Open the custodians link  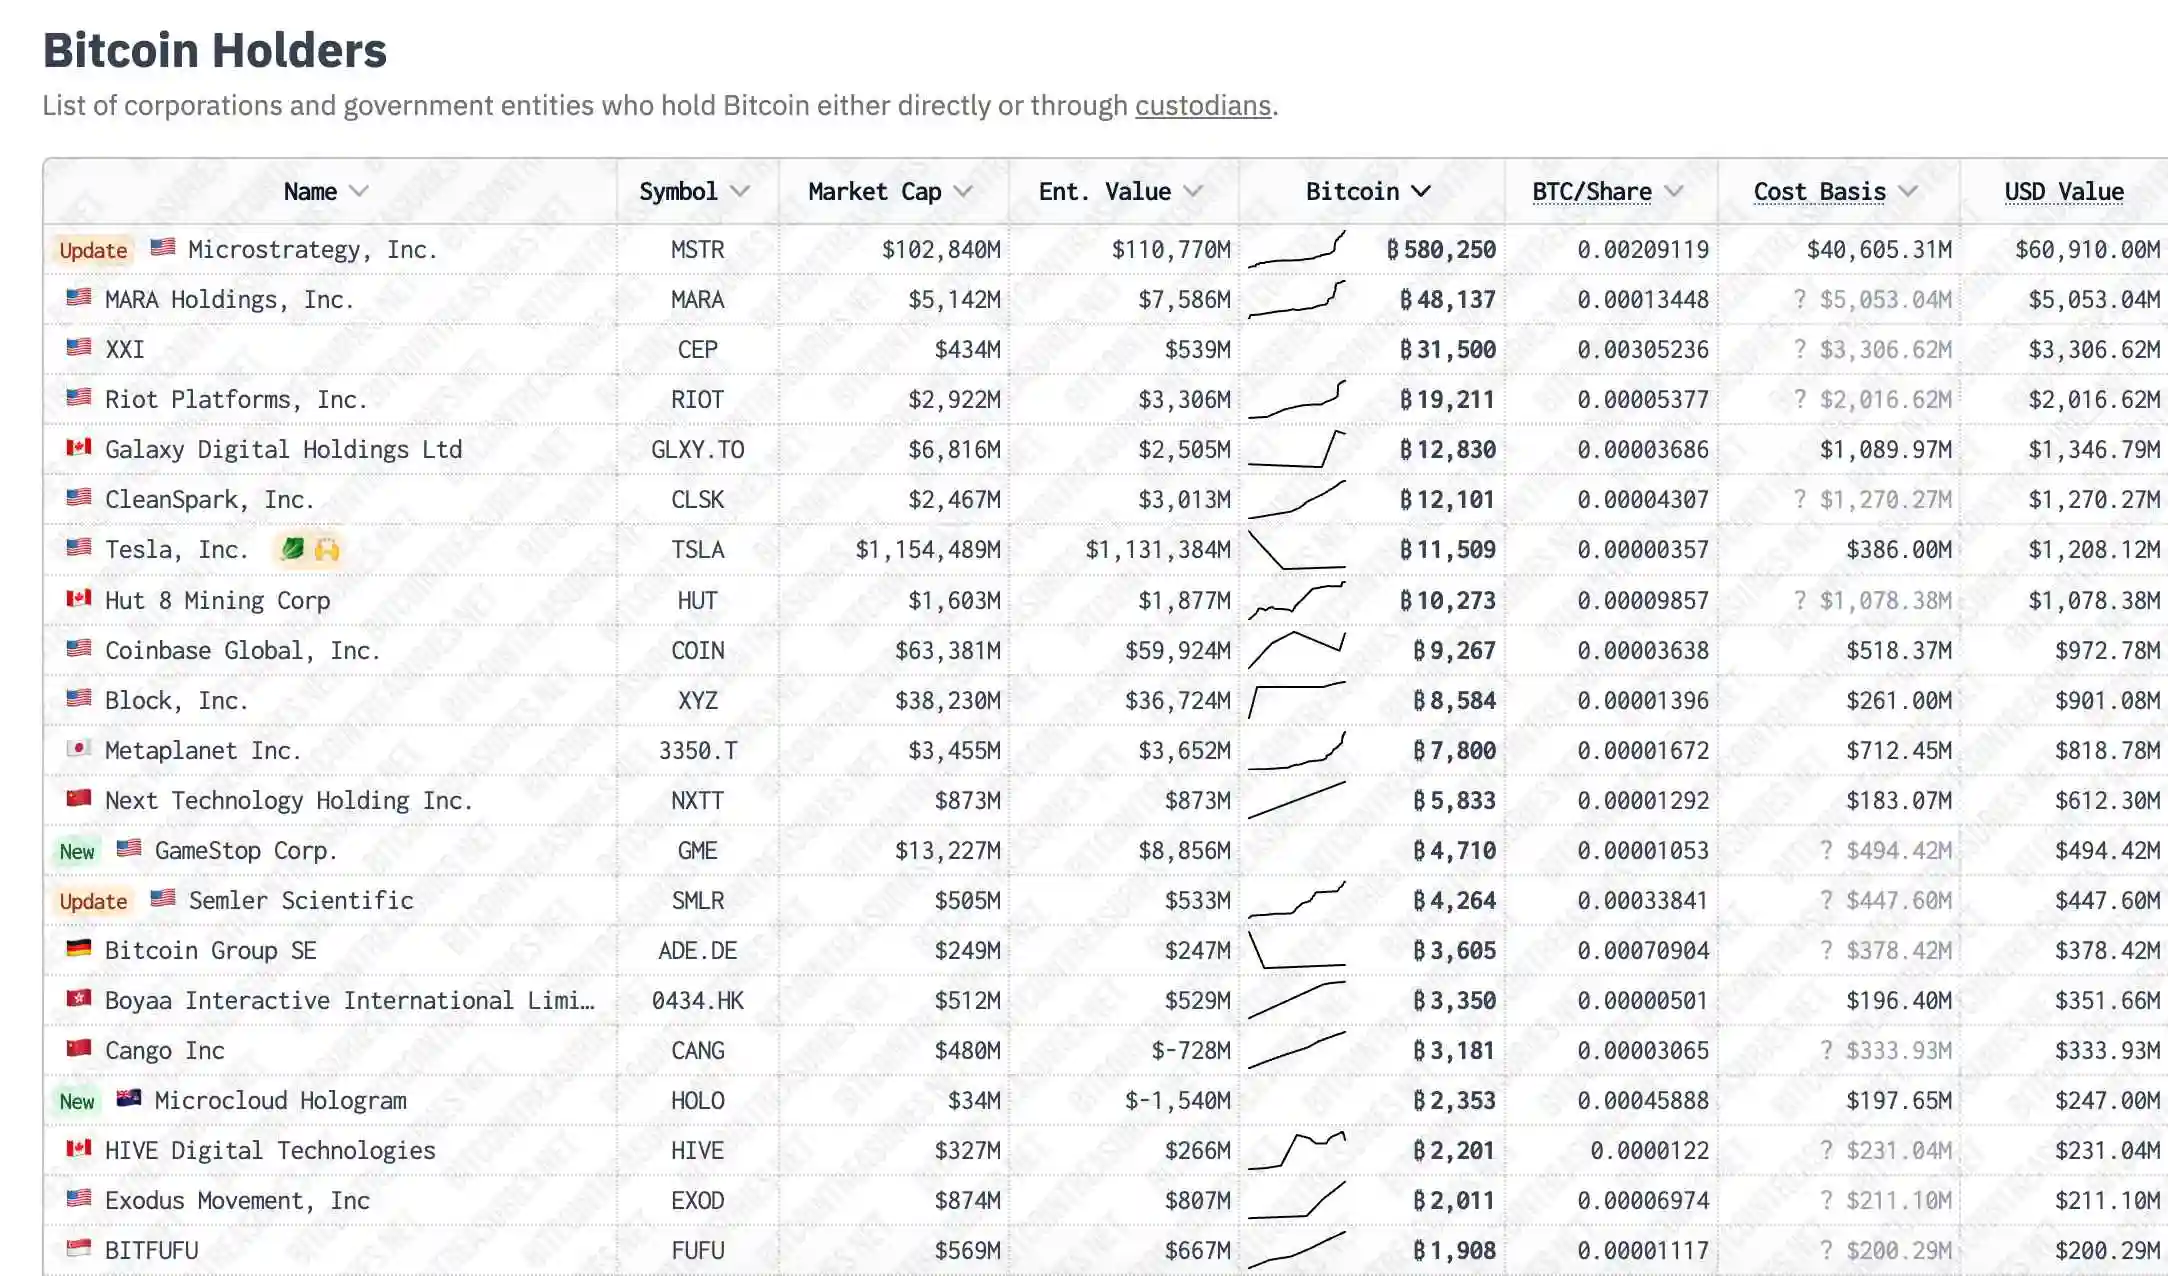point(1203,105)
